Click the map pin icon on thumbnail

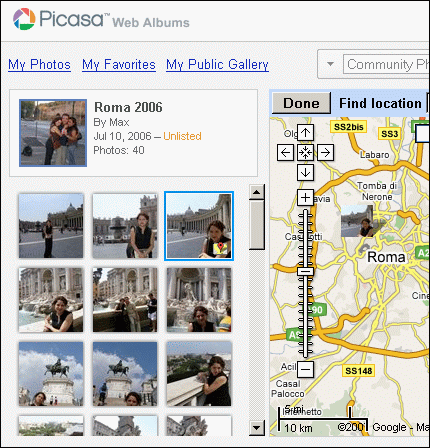[x=221, y=248]
